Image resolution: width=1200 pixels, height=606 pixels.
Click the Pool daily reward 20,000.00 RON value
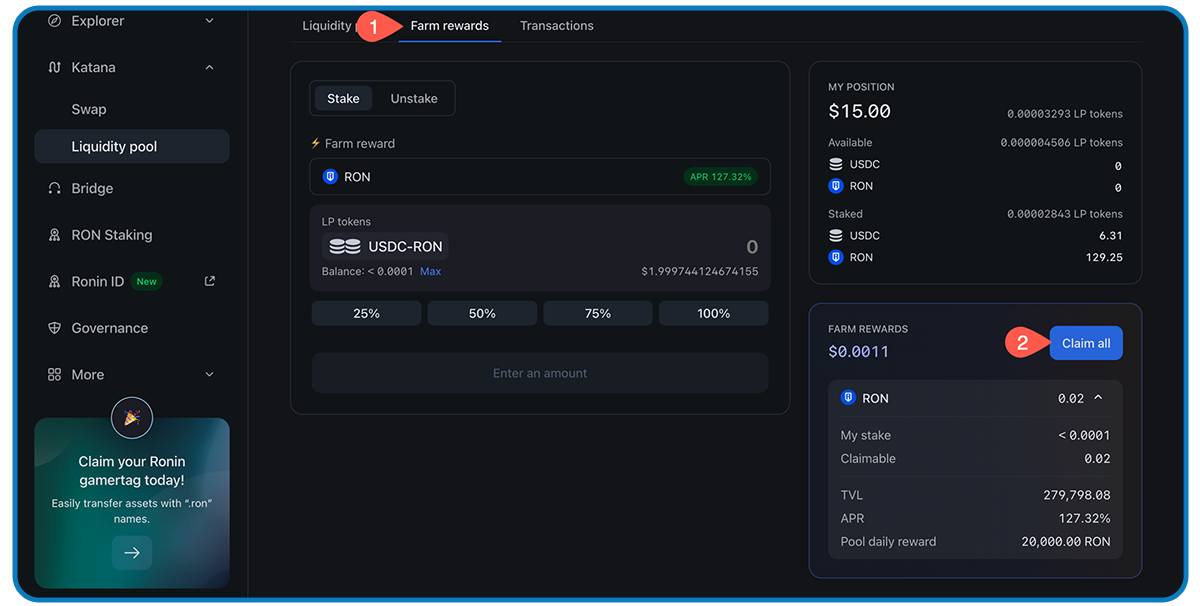1066,542
